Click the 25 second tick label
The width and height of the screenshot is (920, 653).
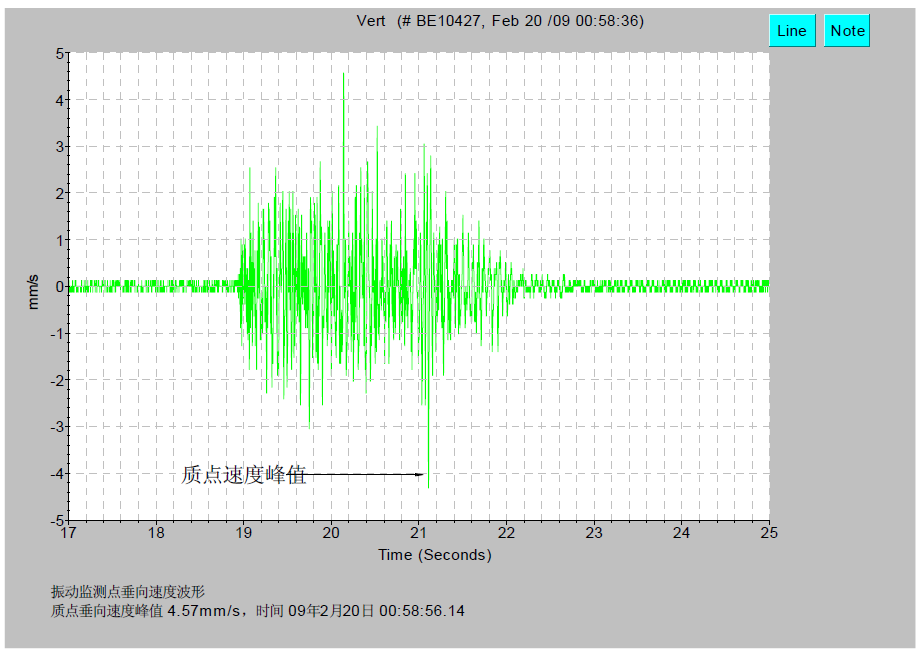769,532
